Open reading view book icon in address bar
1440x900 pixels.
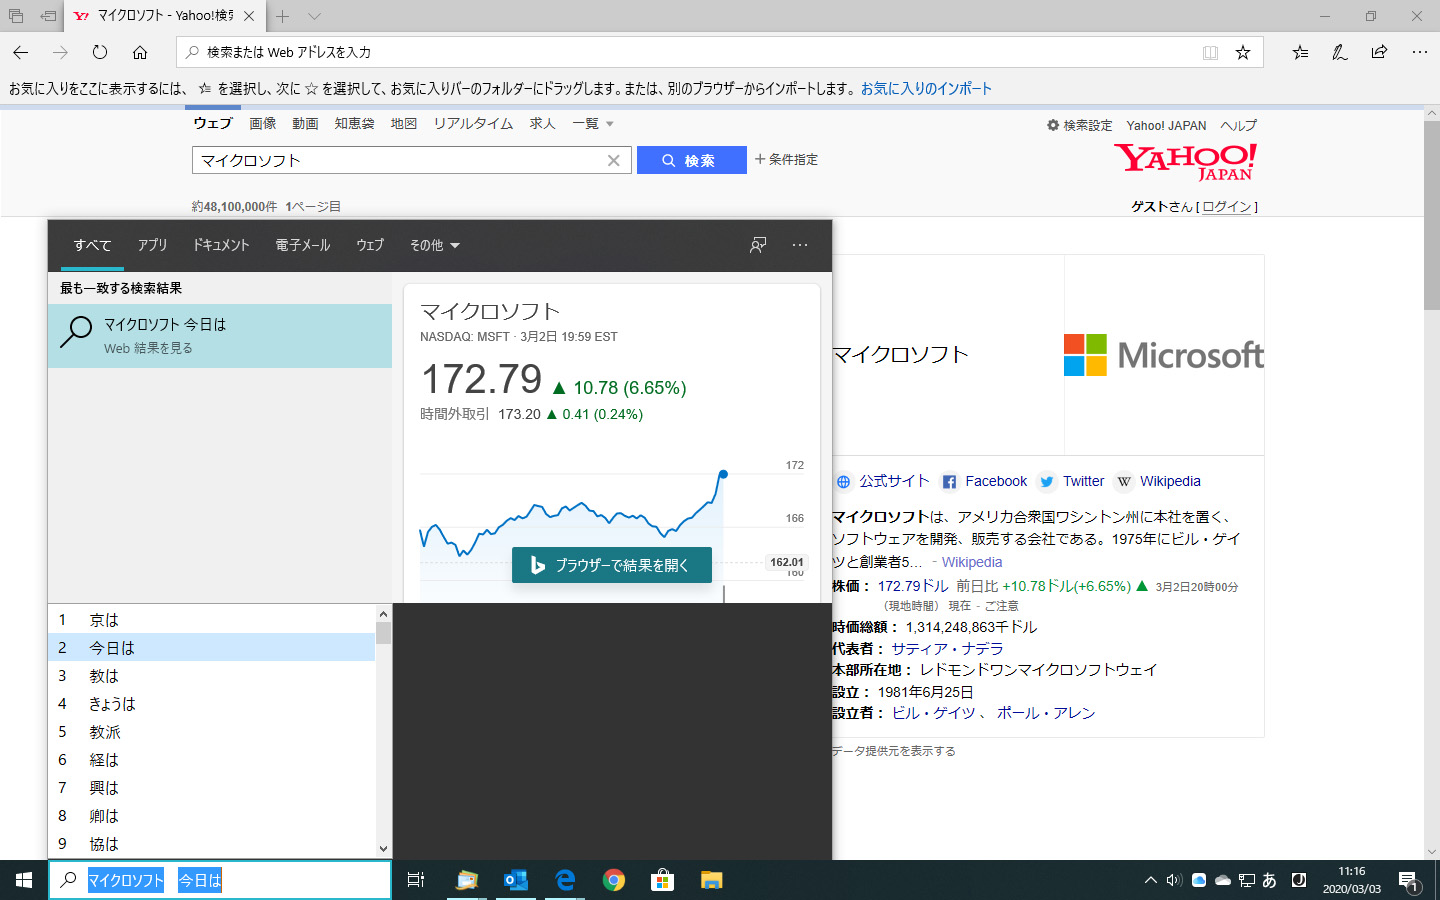click(1210, 52)
